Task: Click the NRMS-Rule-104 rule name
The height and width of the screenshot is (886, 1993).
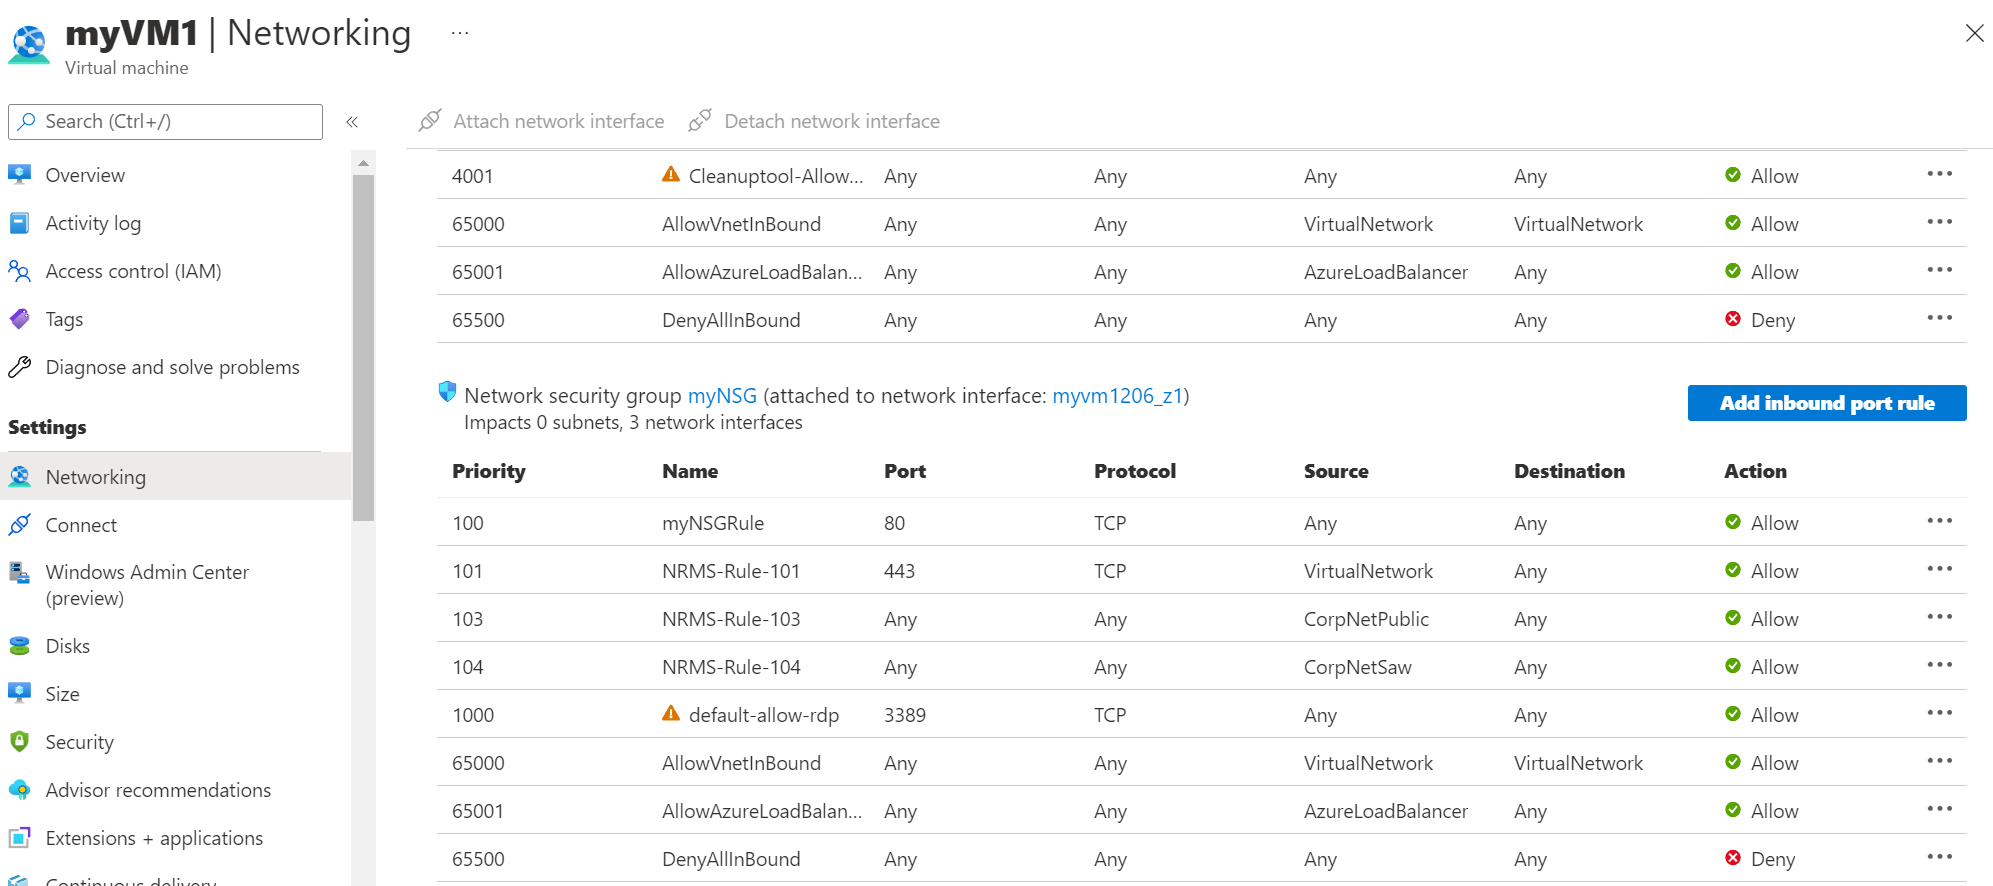Action: [731, 667]
